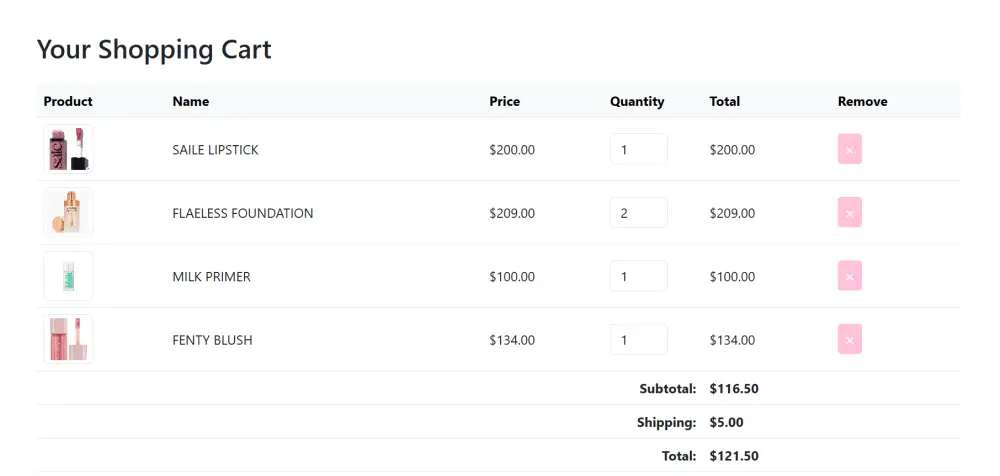Image resolution: width=1000 pixels, height=476 pixels.
Task: Click the Quantity column header
Action: (637, 101)
